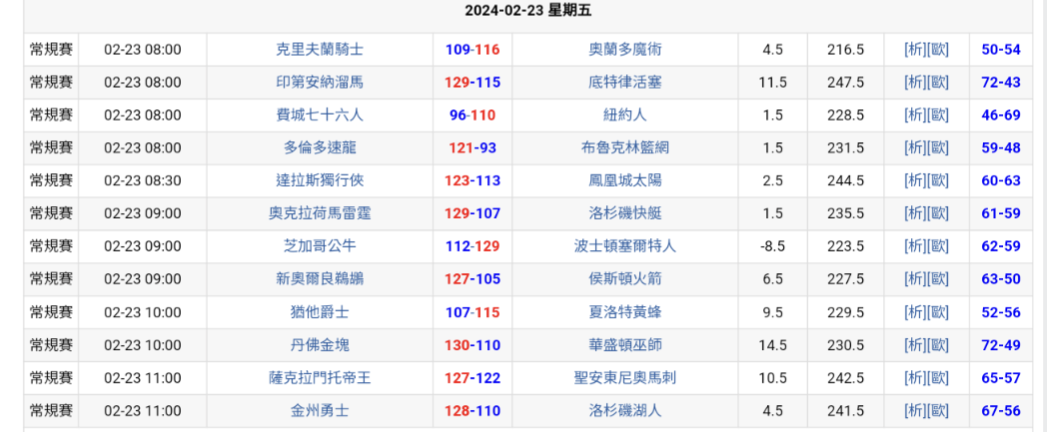The width and height of the screenshot is (1047, 432).
Task: Open team 新奧爾良鵜鶘
Action: 319,278
